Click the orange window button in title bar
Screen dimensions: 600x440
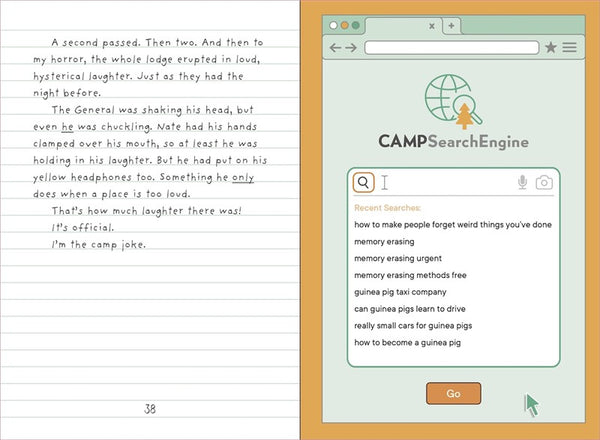click(344, 25)
